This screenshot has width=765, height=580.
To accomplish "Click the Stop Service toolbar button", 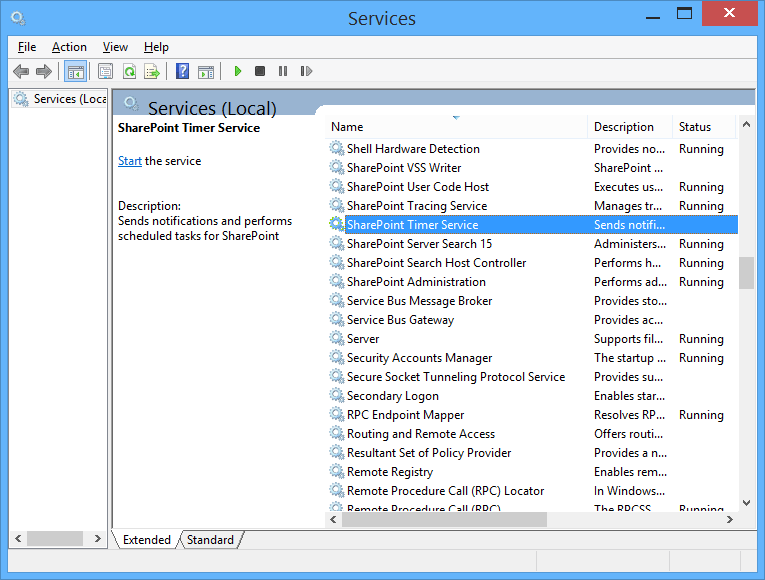I will point(260,72).
